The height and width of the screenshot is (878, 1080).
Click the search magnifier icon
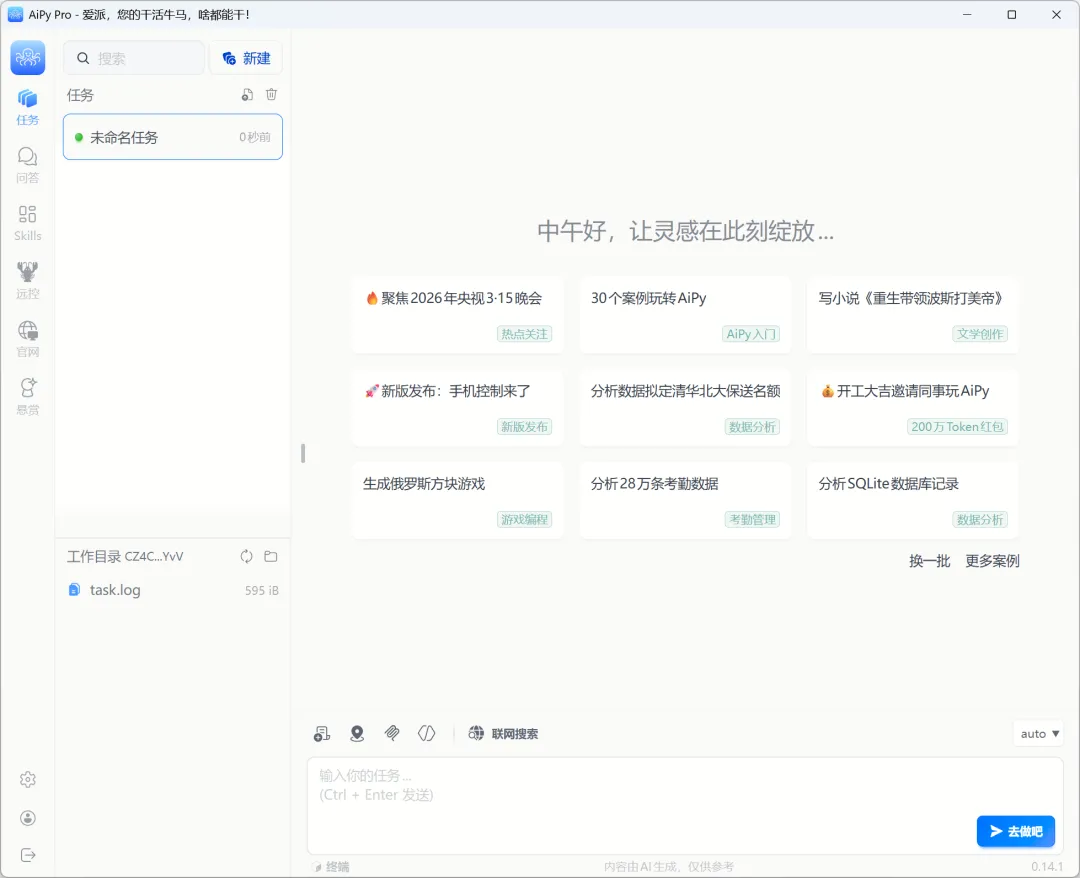pos(83,59)
